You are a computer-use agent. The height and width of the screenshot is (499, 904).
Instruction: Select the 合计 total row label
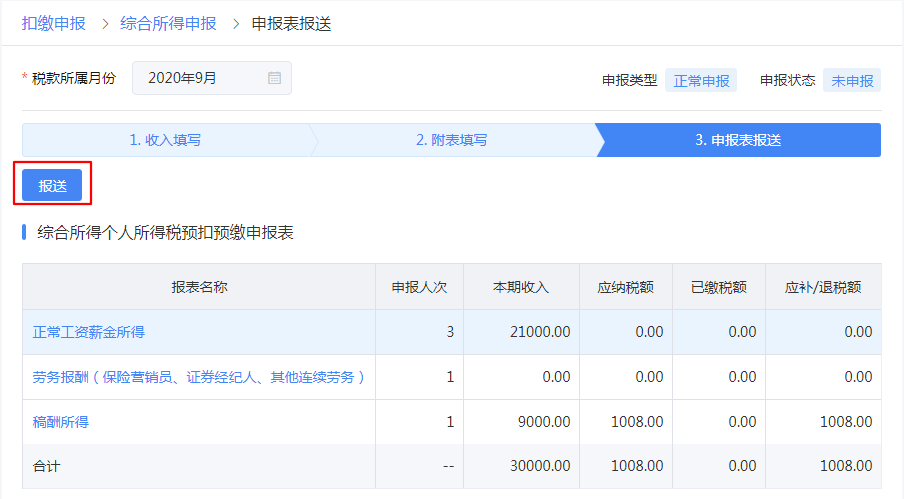[46, 466]
